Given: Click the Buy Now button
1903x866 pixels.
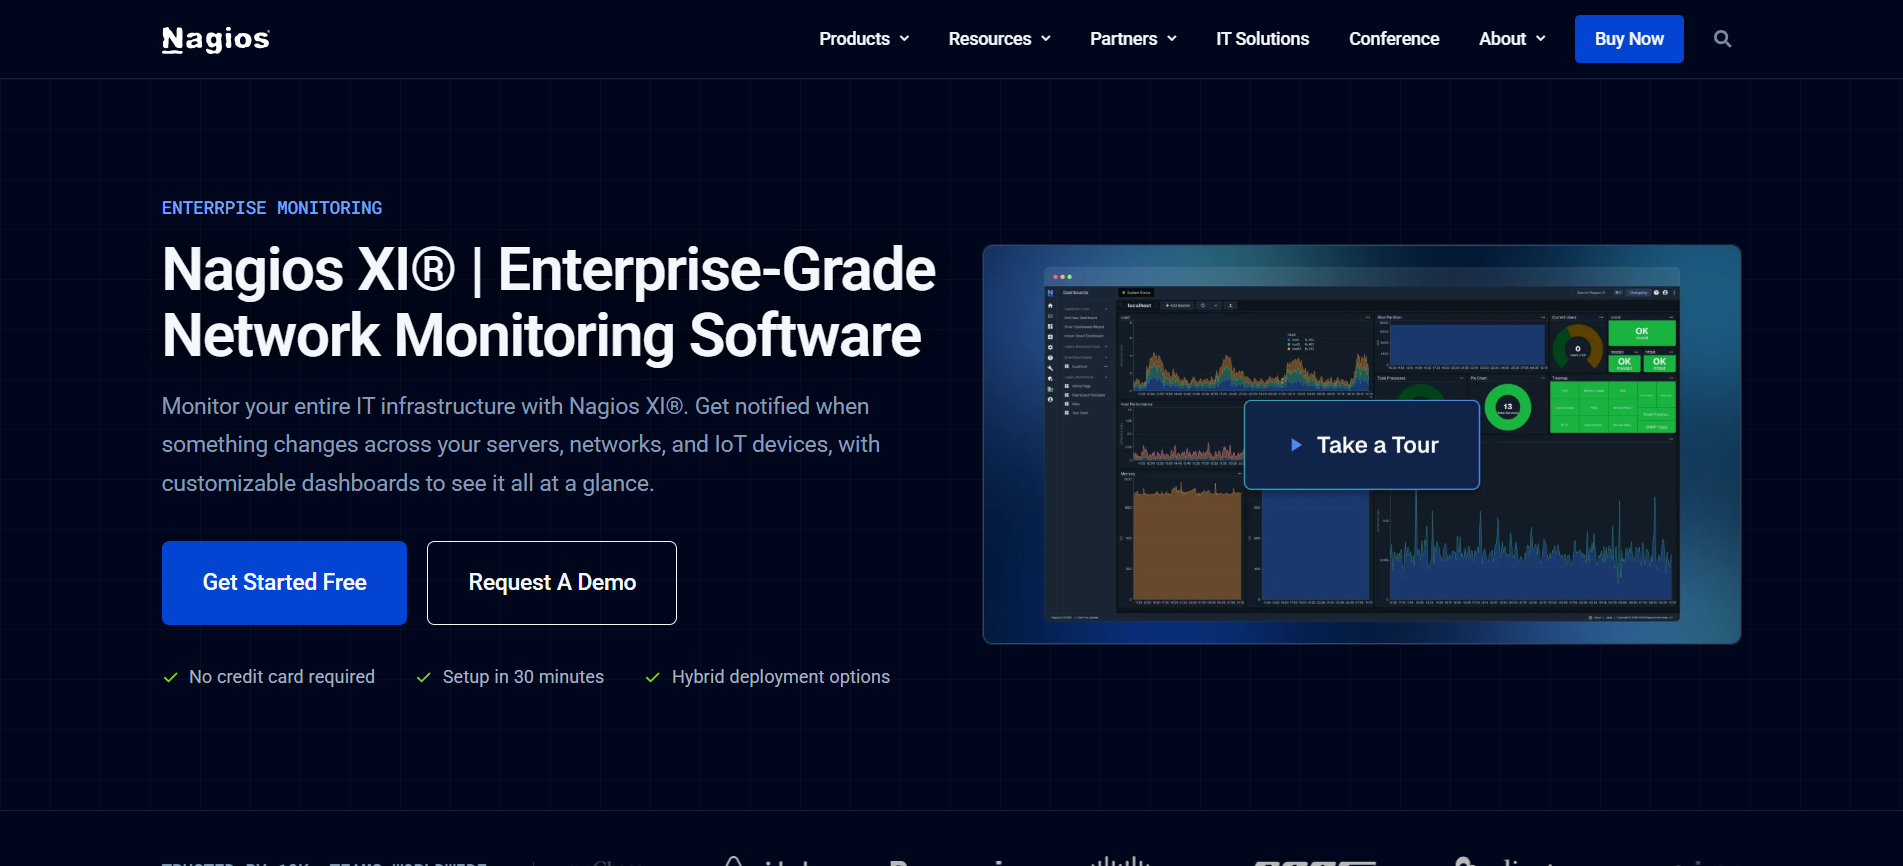Looking at the screenshot, I should (1629, 39).
